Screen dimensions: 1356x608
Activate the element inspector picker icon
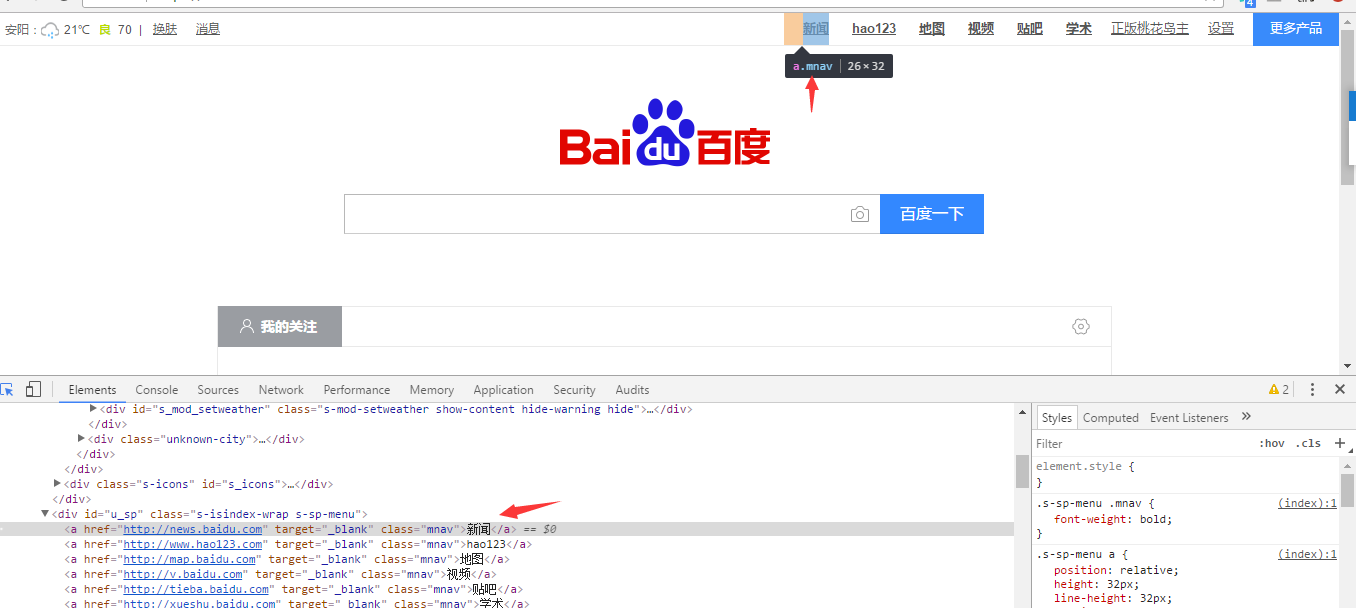7,390
